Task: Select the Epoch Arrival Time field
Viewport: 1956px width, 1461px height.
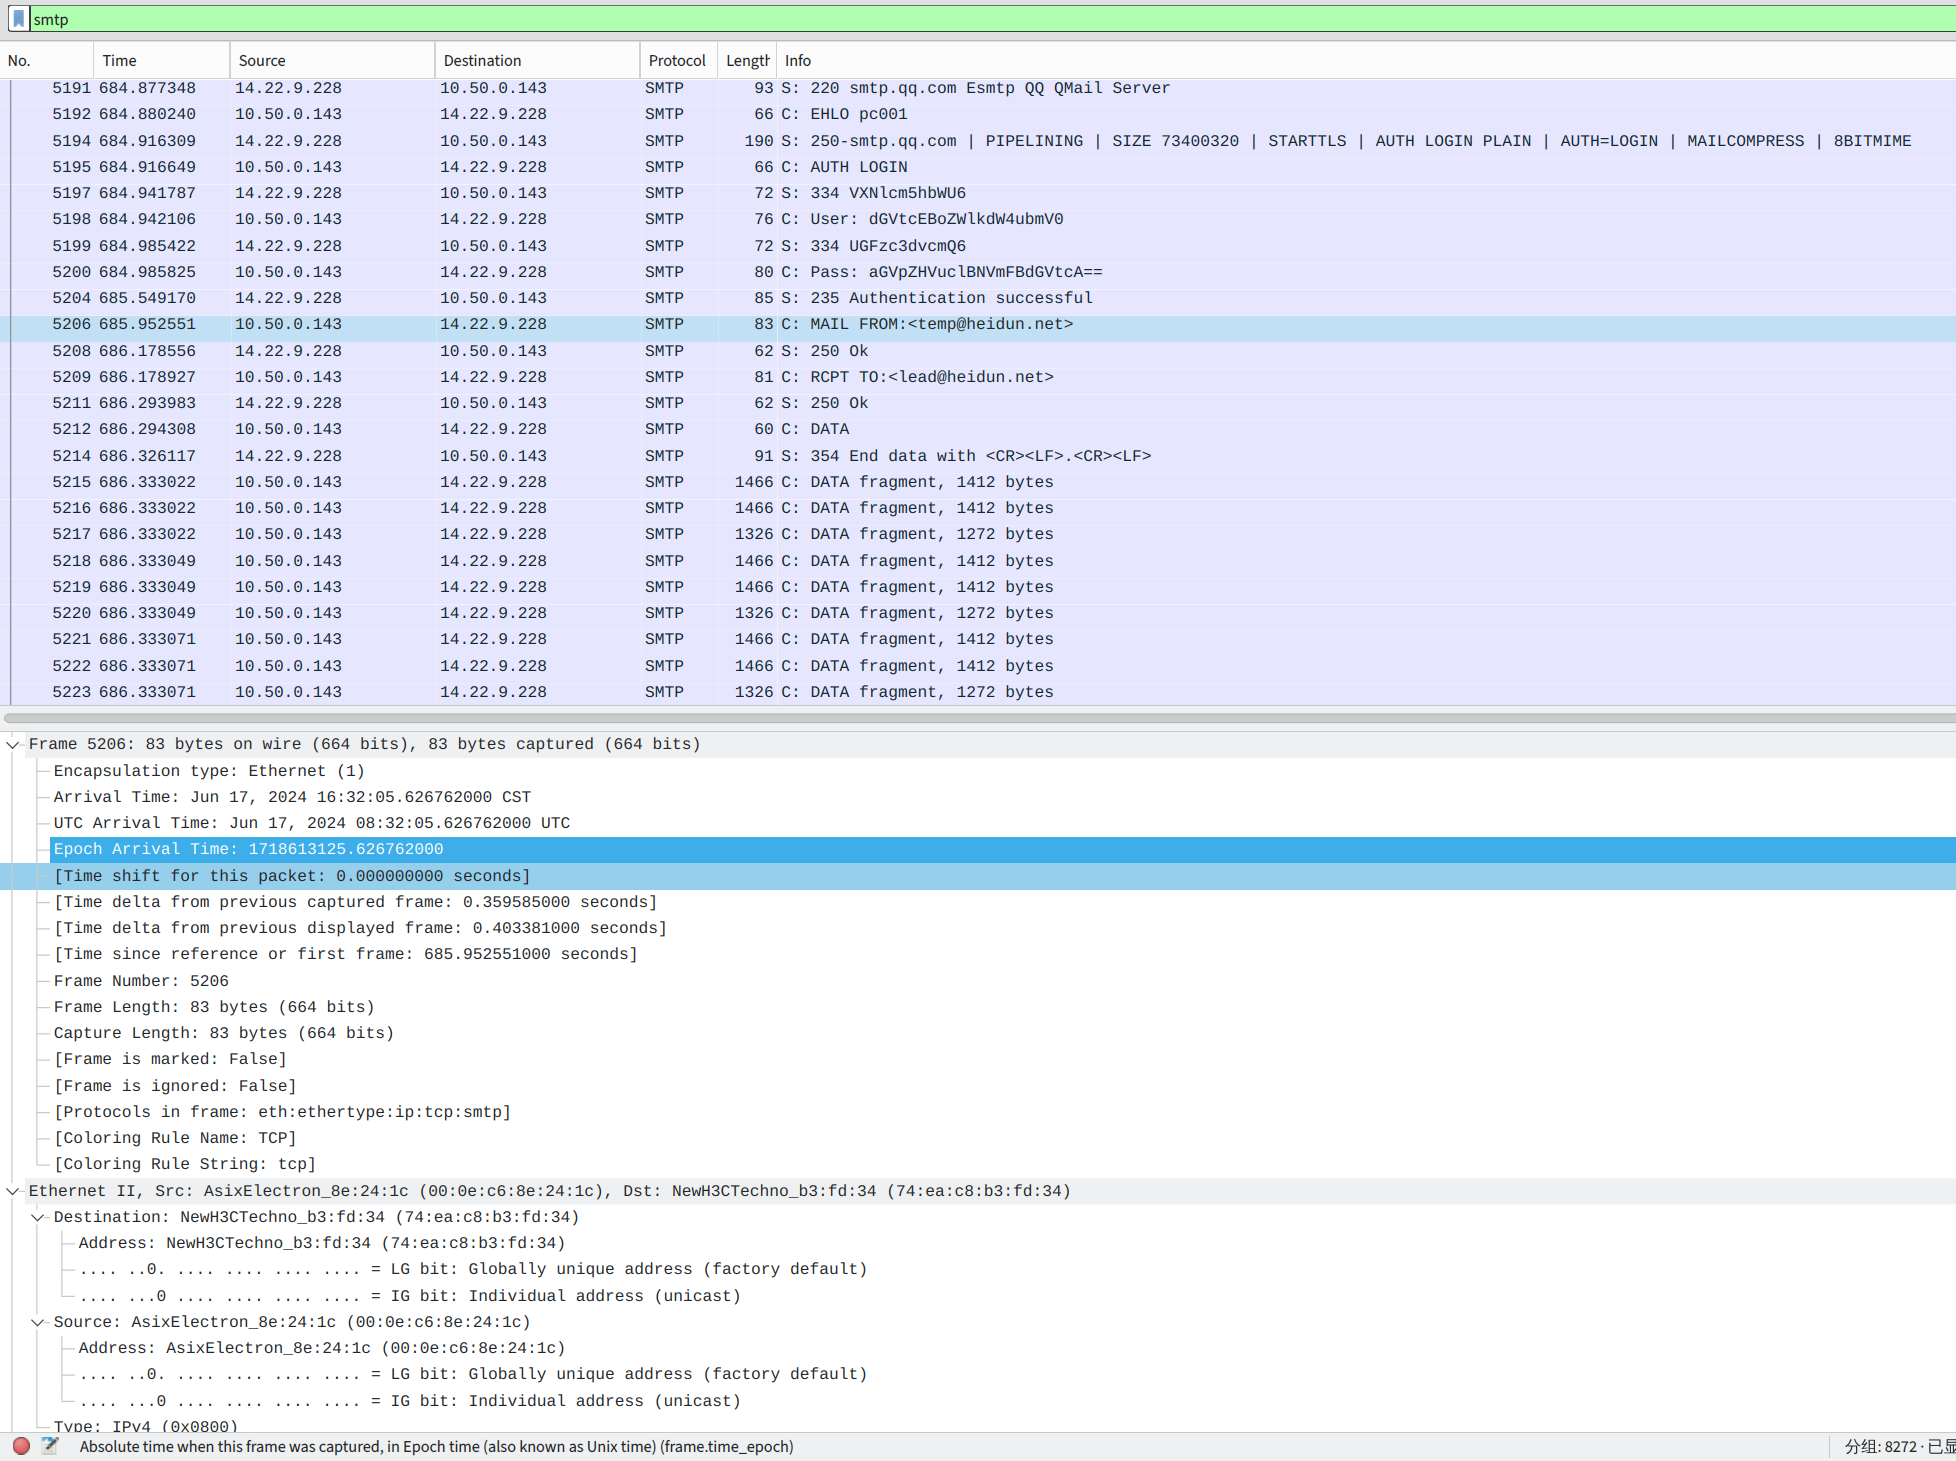Action: [x=248, y=849]
